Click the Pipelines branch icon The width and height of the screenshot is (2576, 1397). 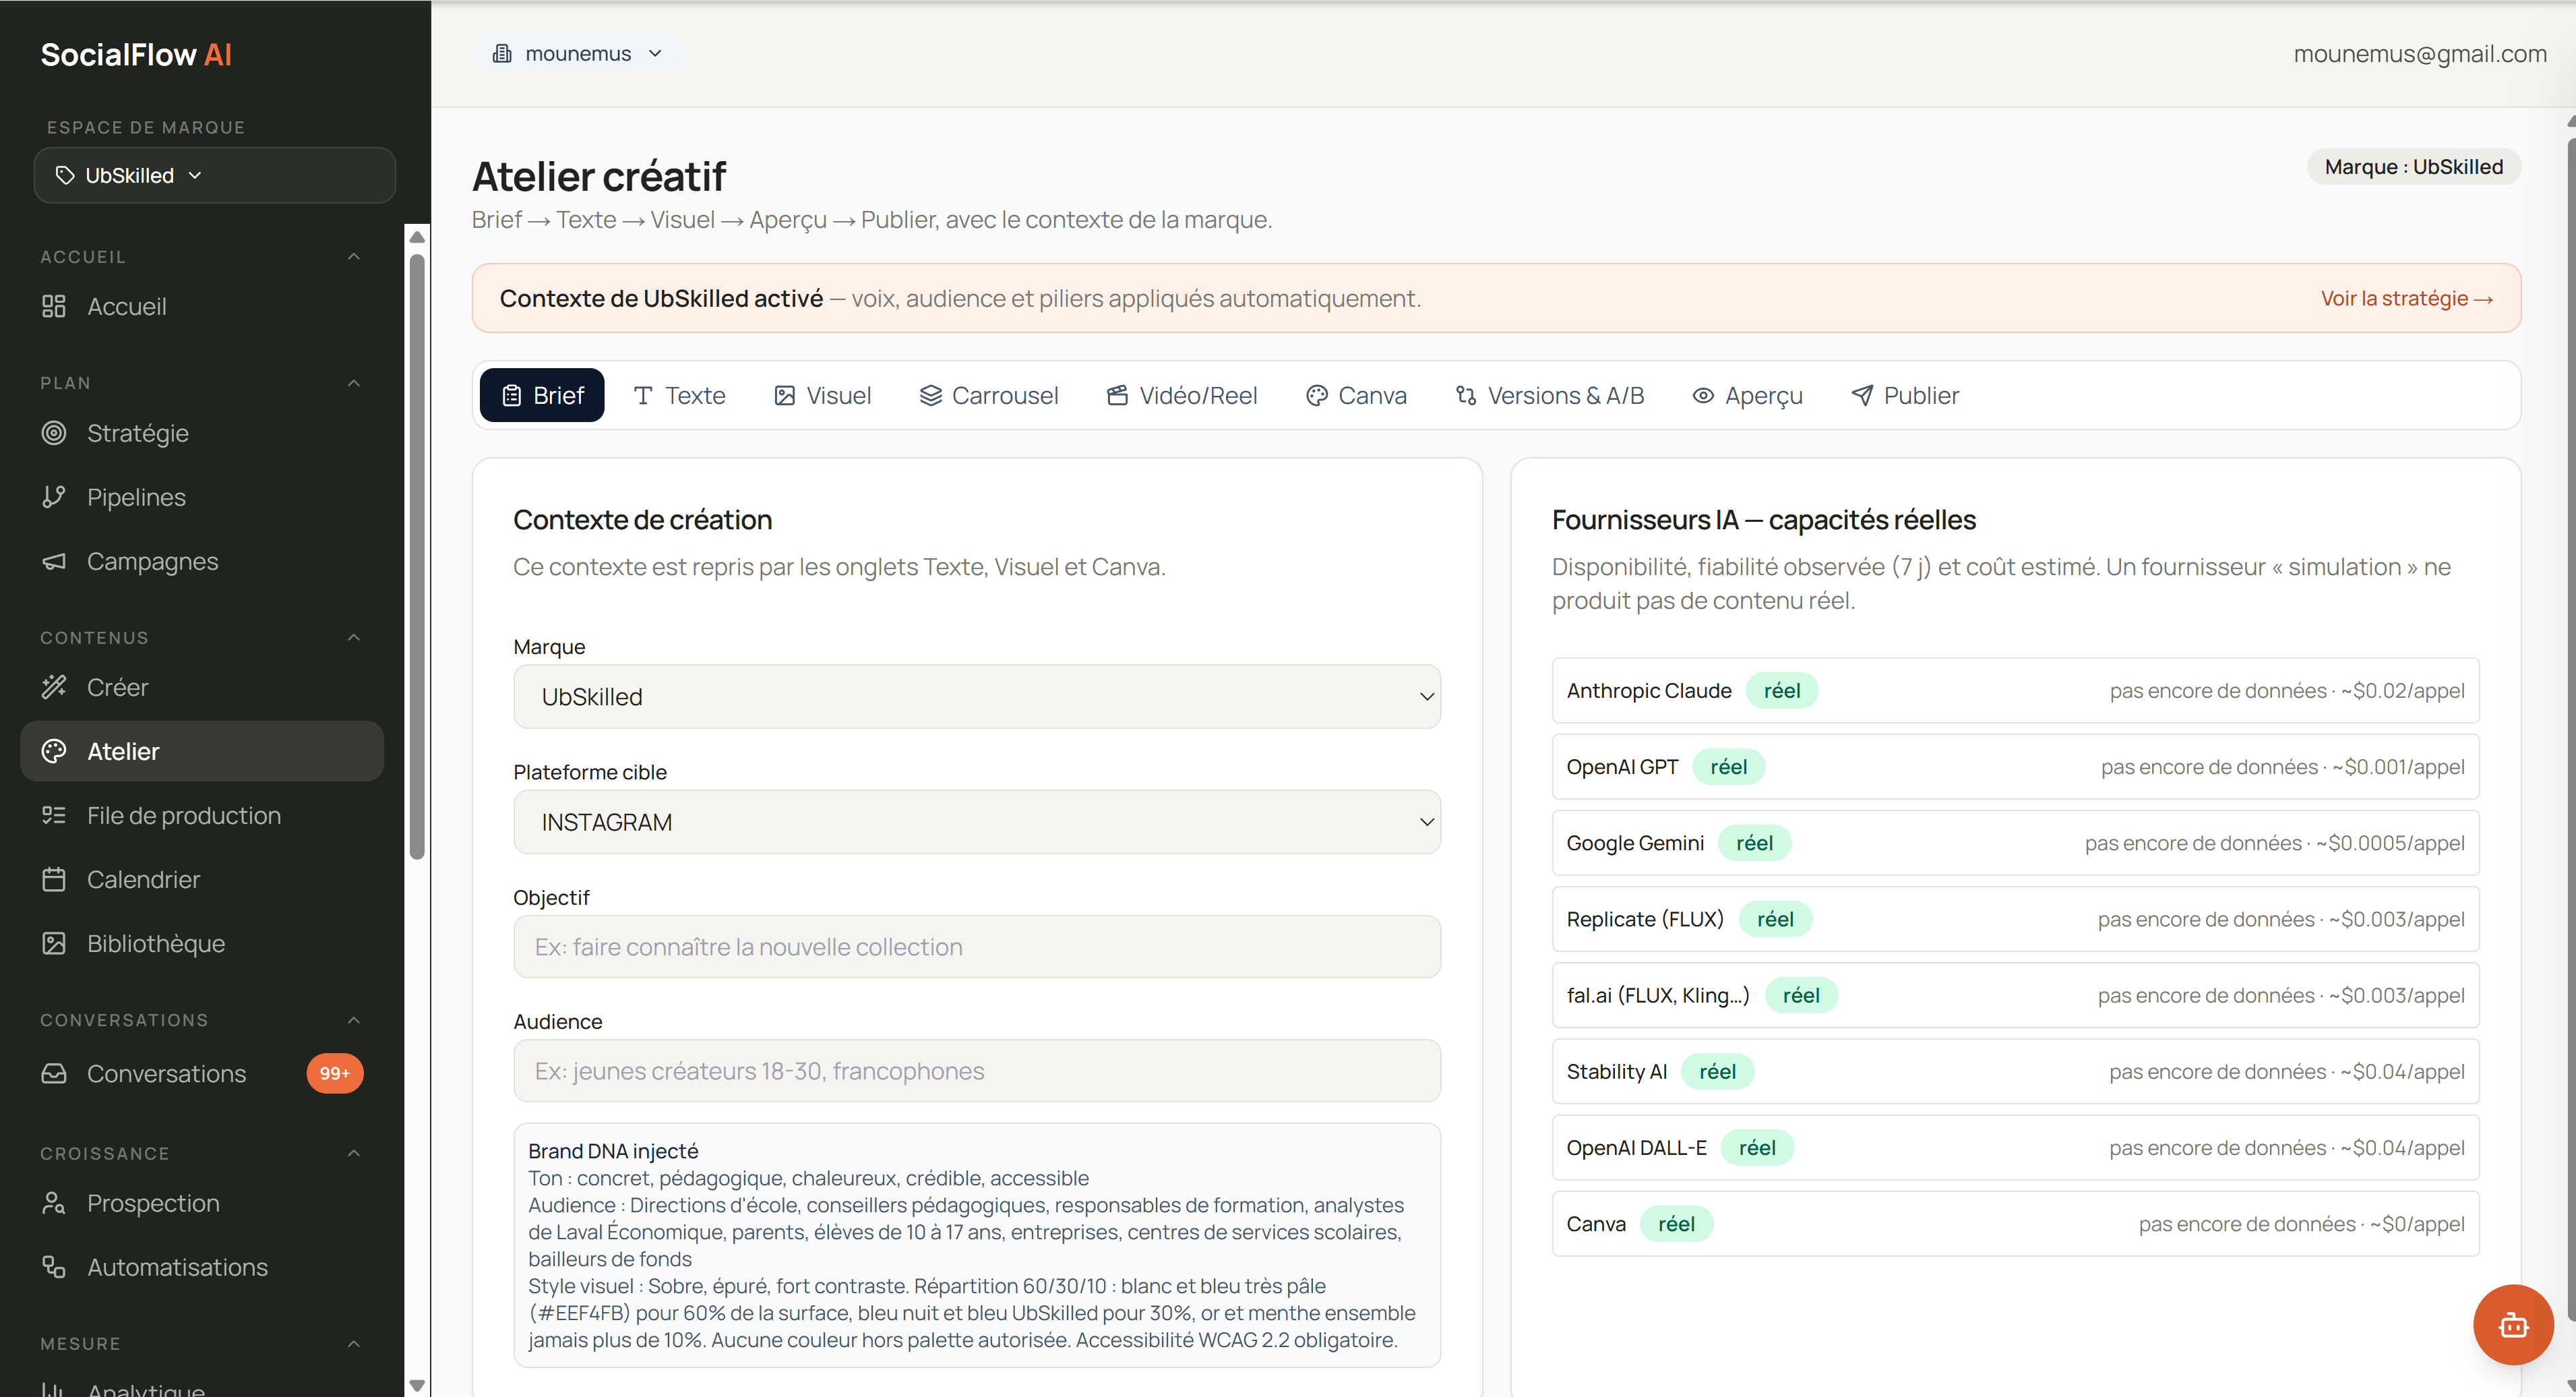(54, 497)
